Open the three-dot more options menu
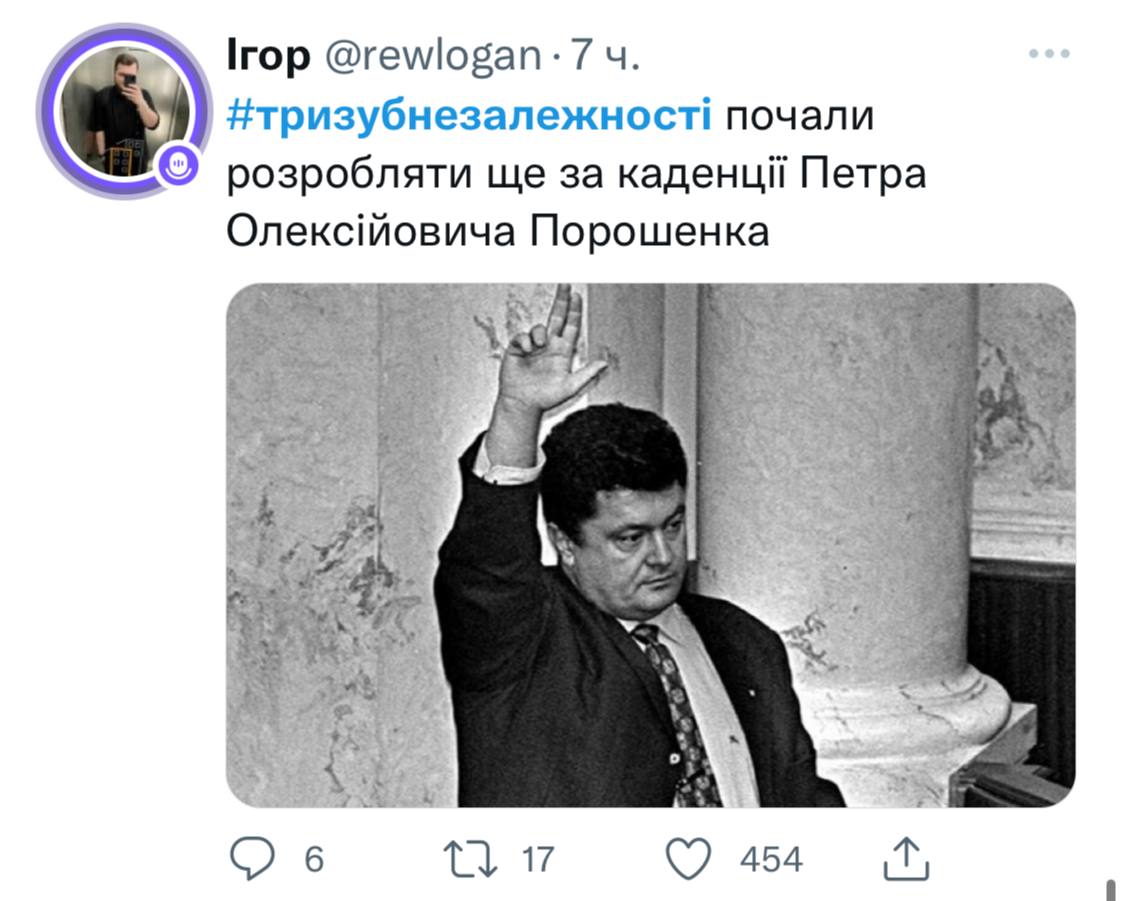Viewport: 1124px width, 901px height. pyautogui.click(x=1049, y=53)
